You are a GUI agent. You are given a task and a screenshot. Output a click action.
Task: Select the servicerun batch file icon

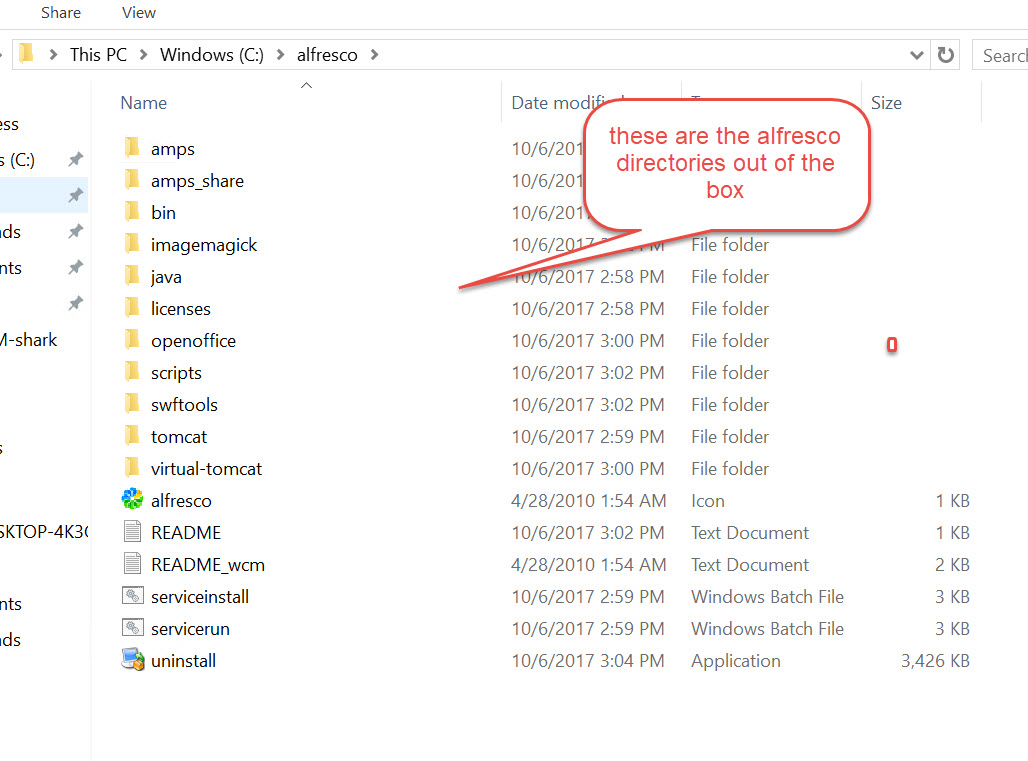[x=132, y=628]
